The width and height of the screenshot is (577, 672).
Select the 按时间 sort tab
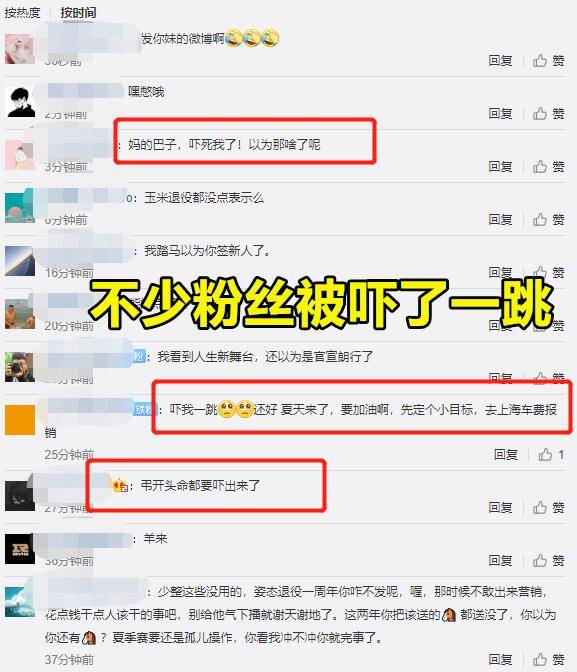click(x=78, y=12)
